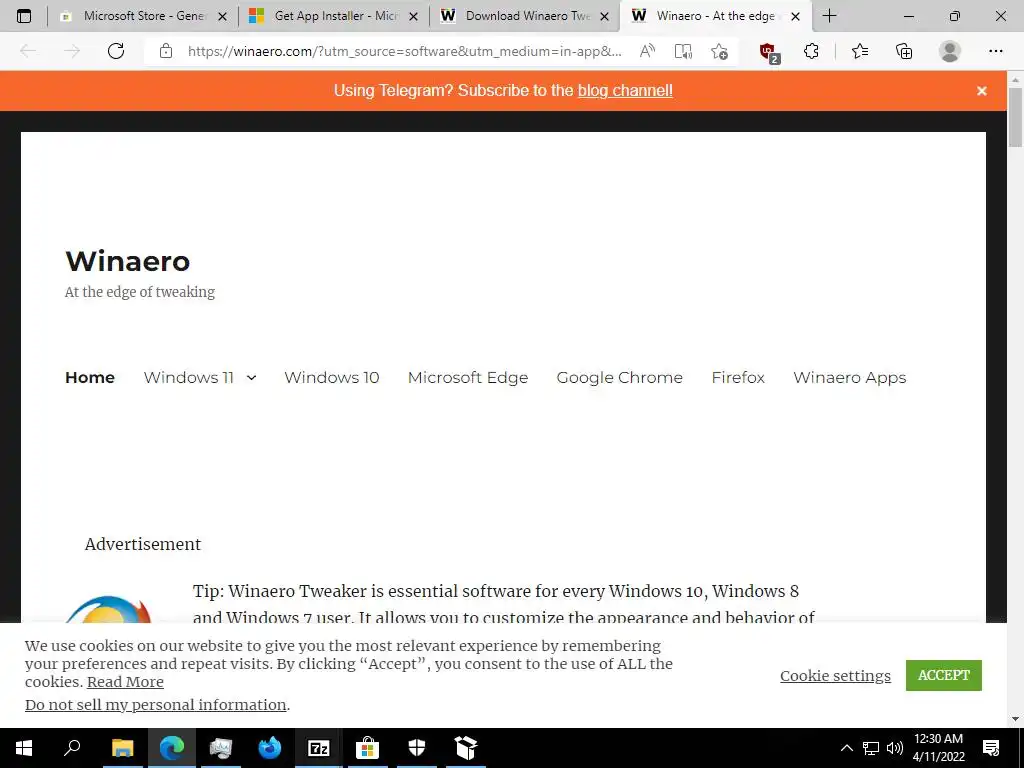Go back to the previous page
The width and height of the screenshot is (1024, 768).
28,51
